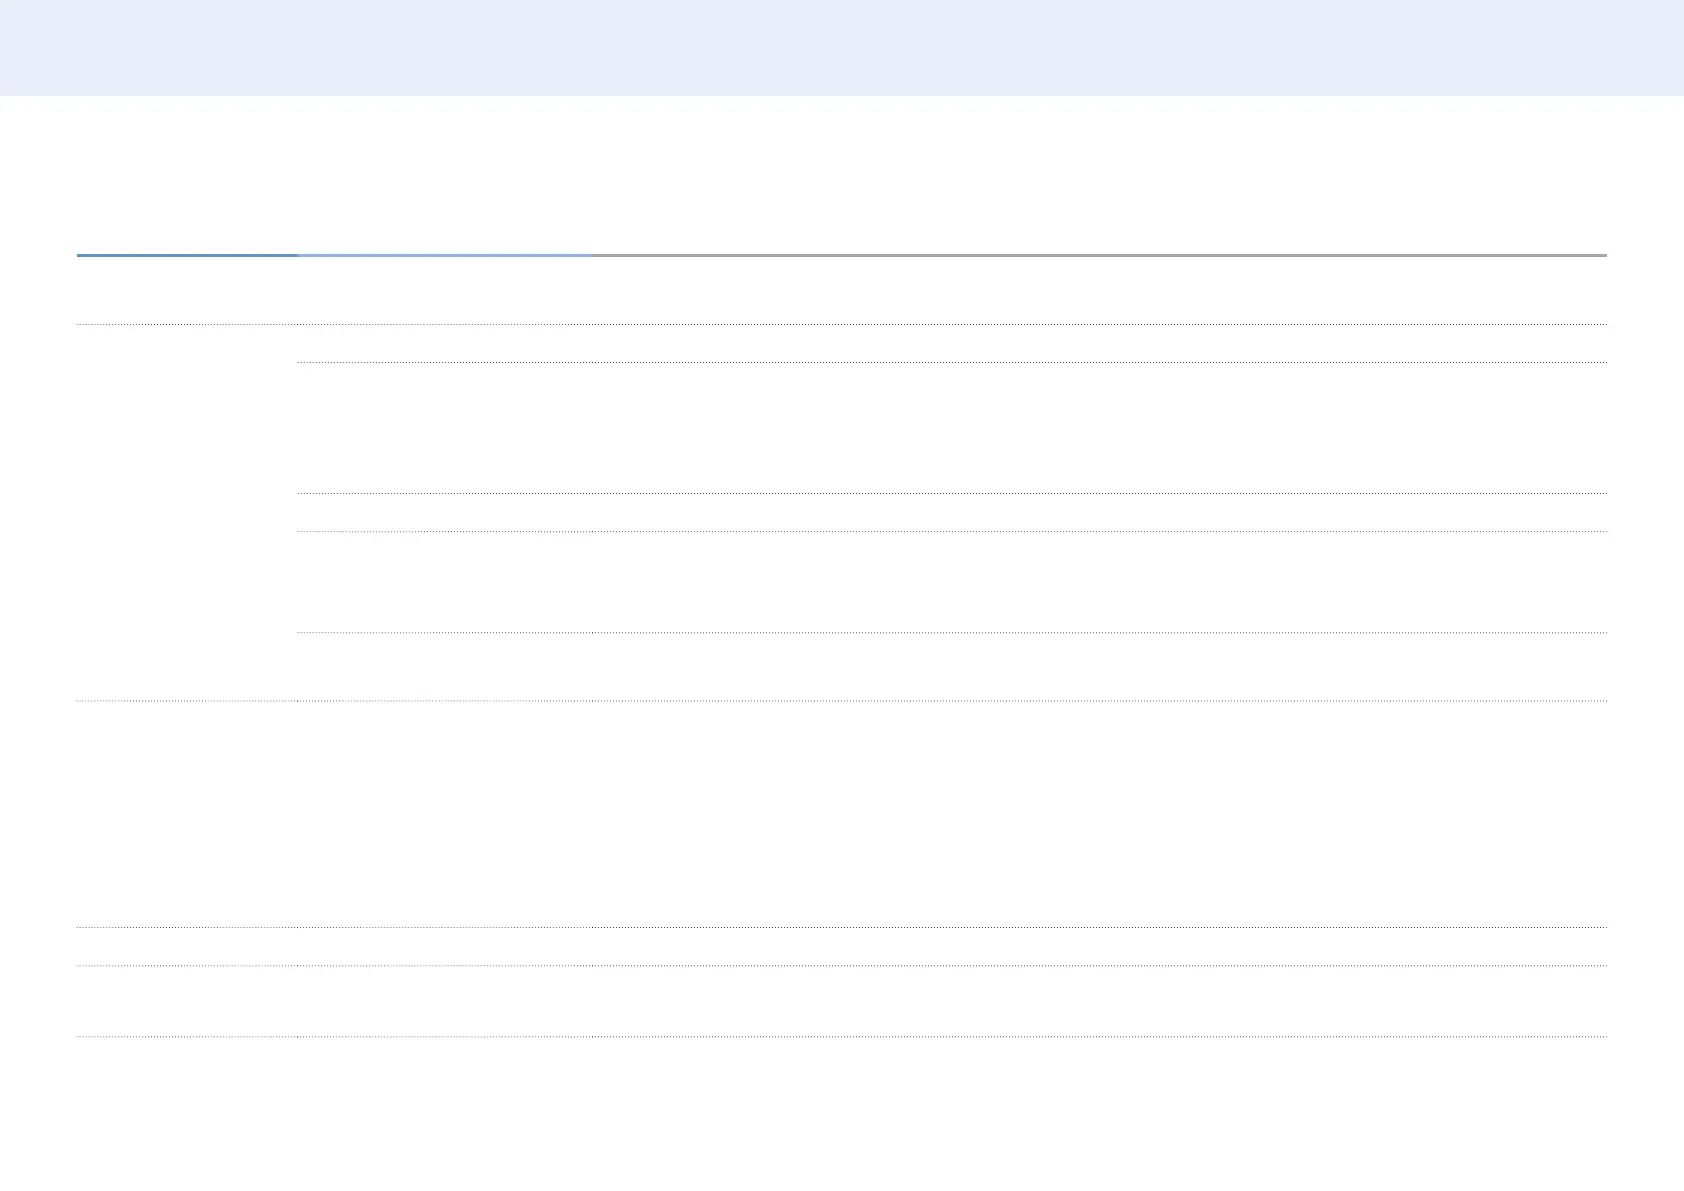Click merged first-column cell of first table group
Screen dimensions: 1684x1191
click(187, 512)
